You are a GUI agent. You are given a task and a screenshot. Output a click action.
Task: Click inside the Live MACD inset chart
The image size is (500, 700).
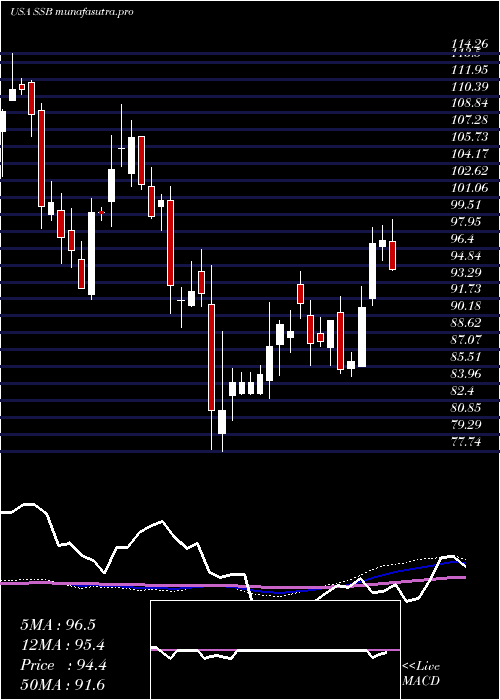click(x=275, y=650)
